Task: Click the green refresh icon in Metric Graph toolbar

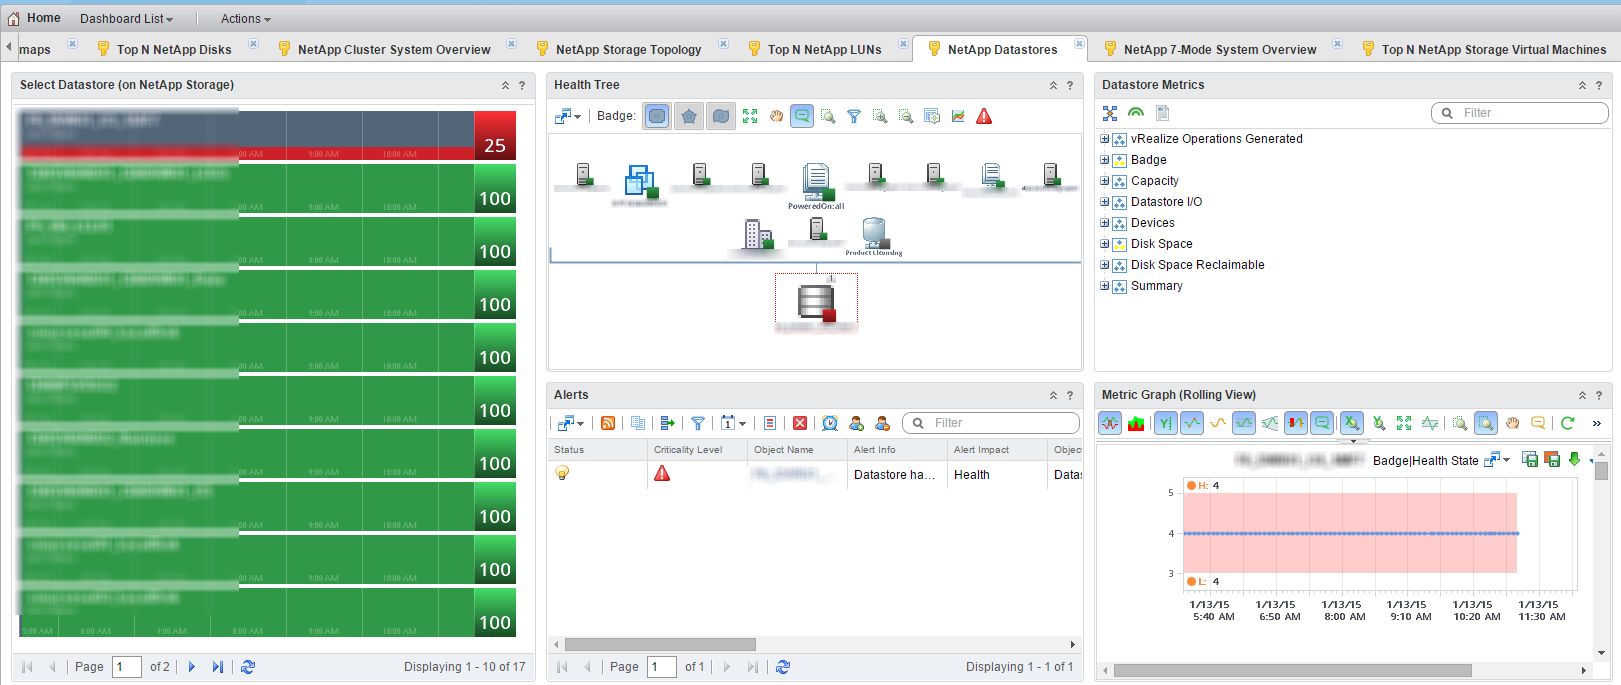Action: [x=1567, y=423]
